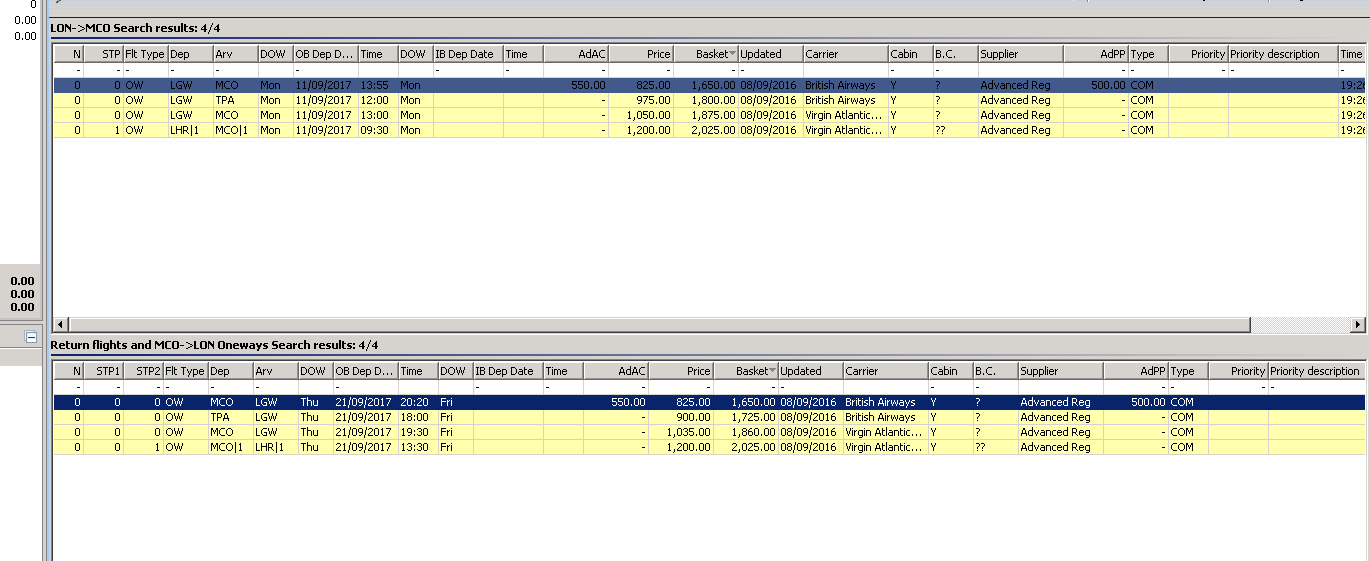This screenshot has width=1370, height=561.
Task: Click basket value 1,725.00
Action: (745, 417)
